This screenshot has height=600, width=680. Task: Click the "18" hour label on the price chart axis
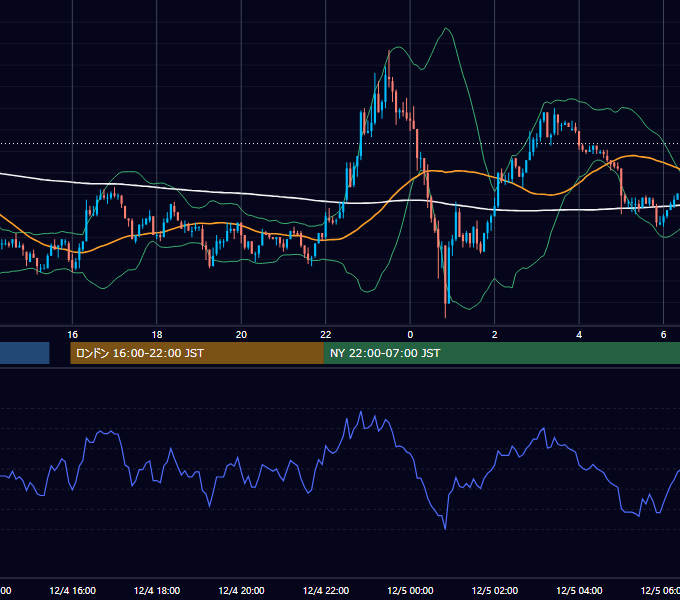(x=157, y=335)
